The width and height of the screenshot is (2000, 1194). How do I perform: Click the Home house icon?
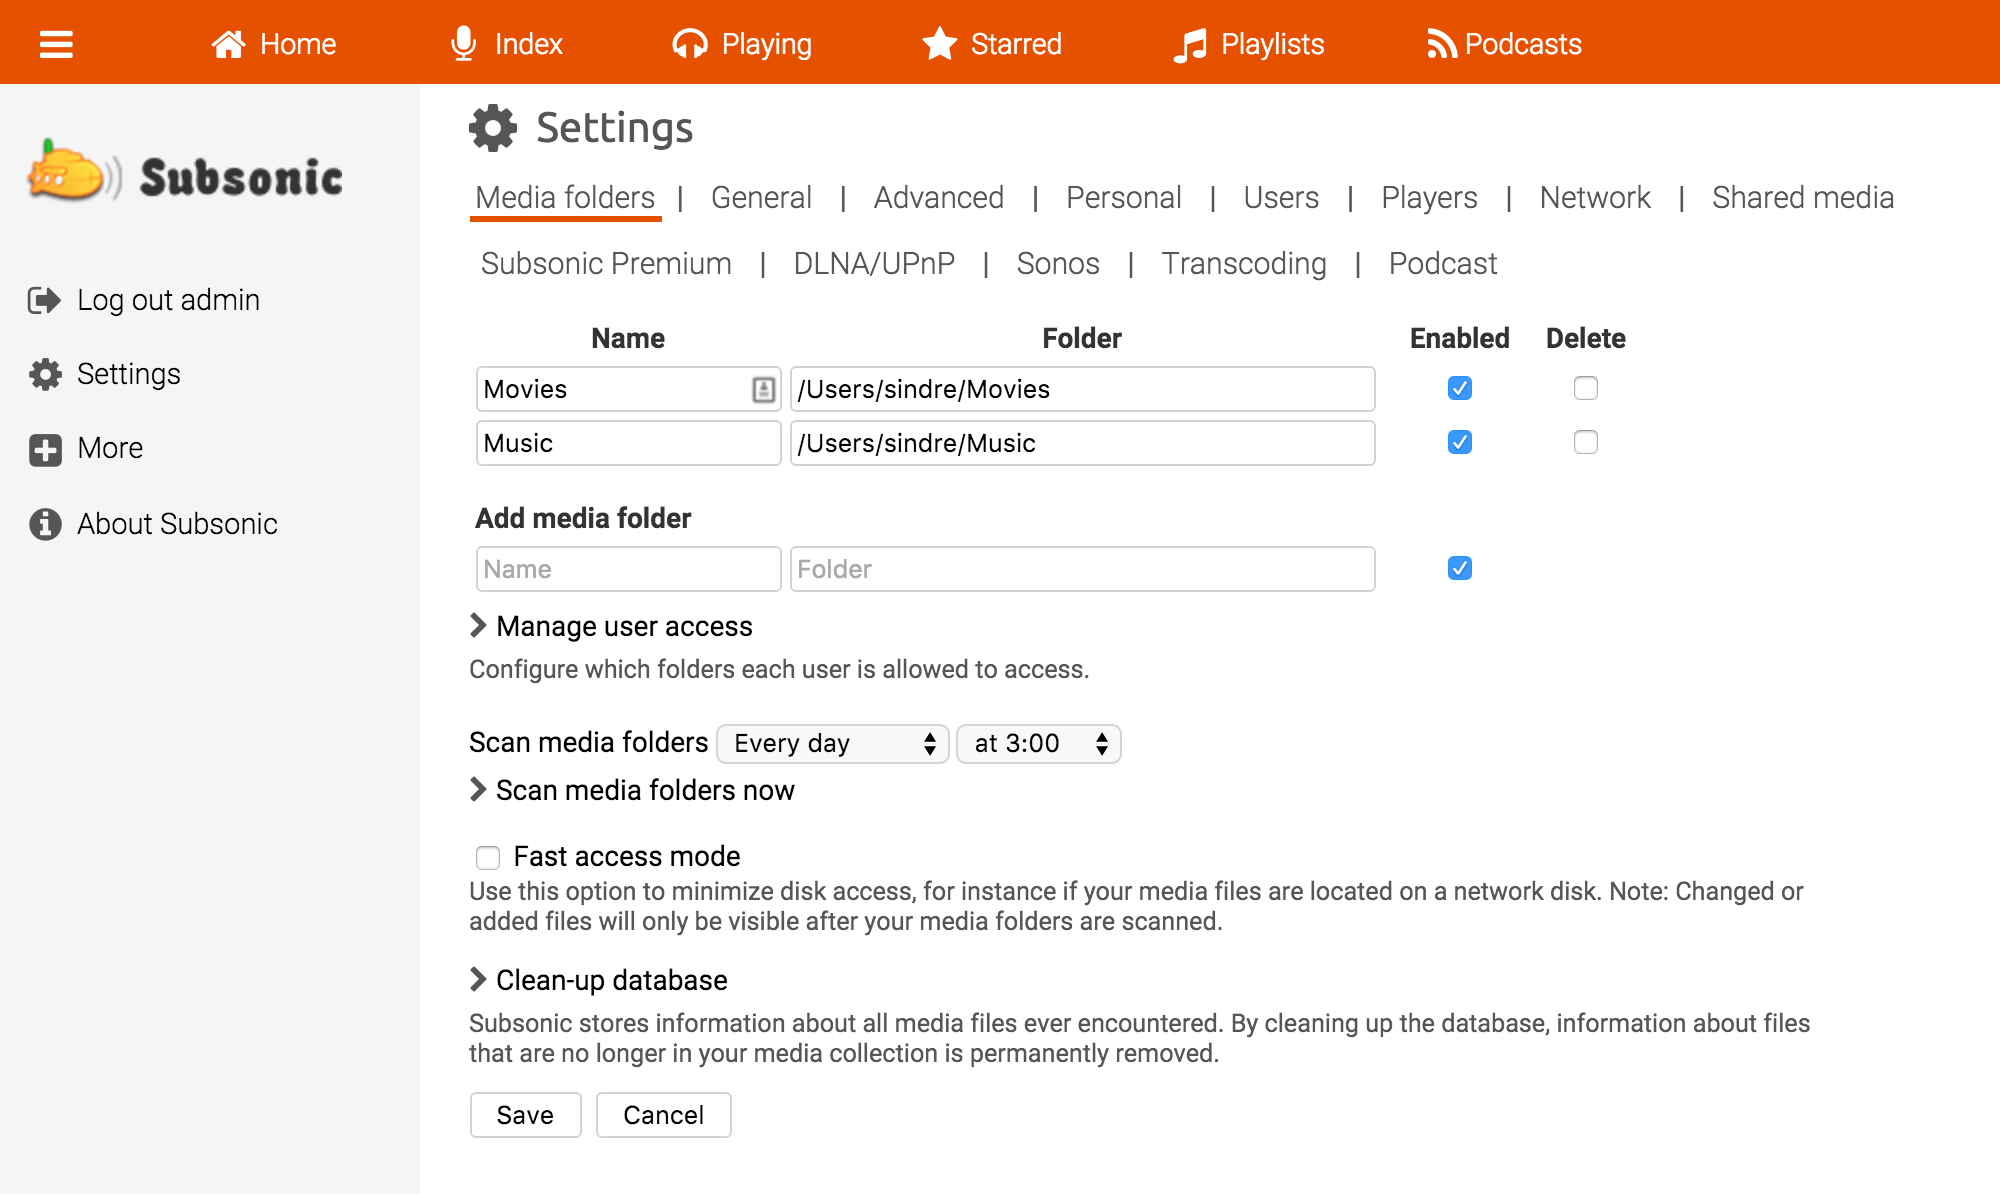[x=228, y=44]
